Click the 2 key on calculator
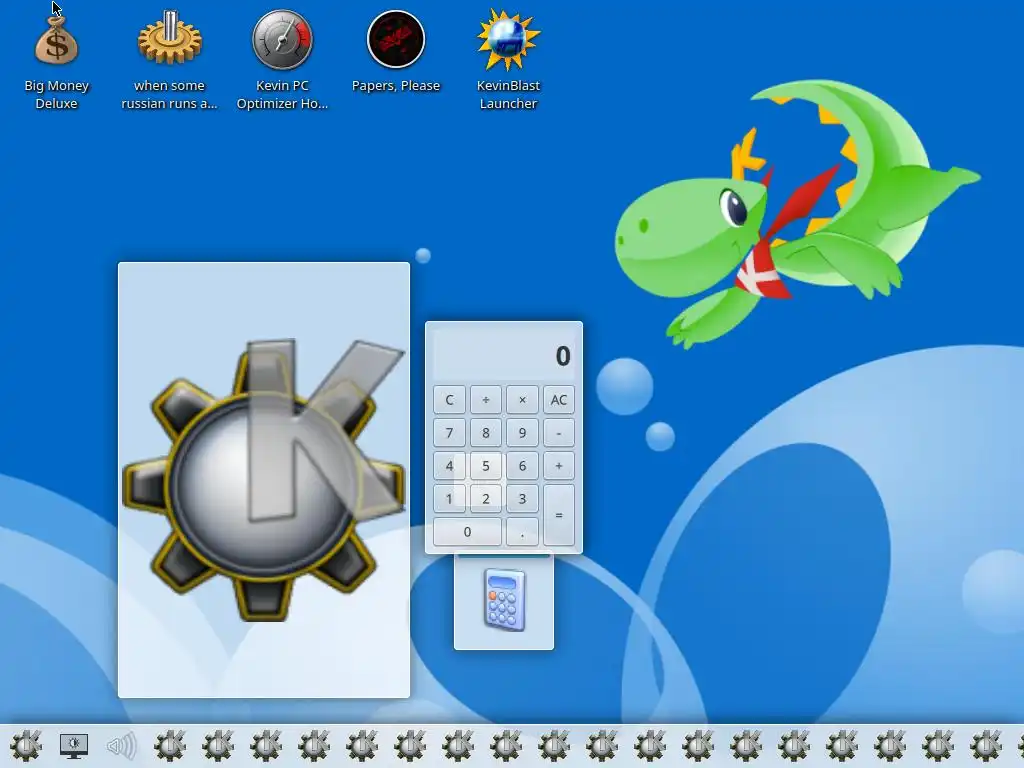The width and height of the screenshot is (1024, 768). point(485,499)
